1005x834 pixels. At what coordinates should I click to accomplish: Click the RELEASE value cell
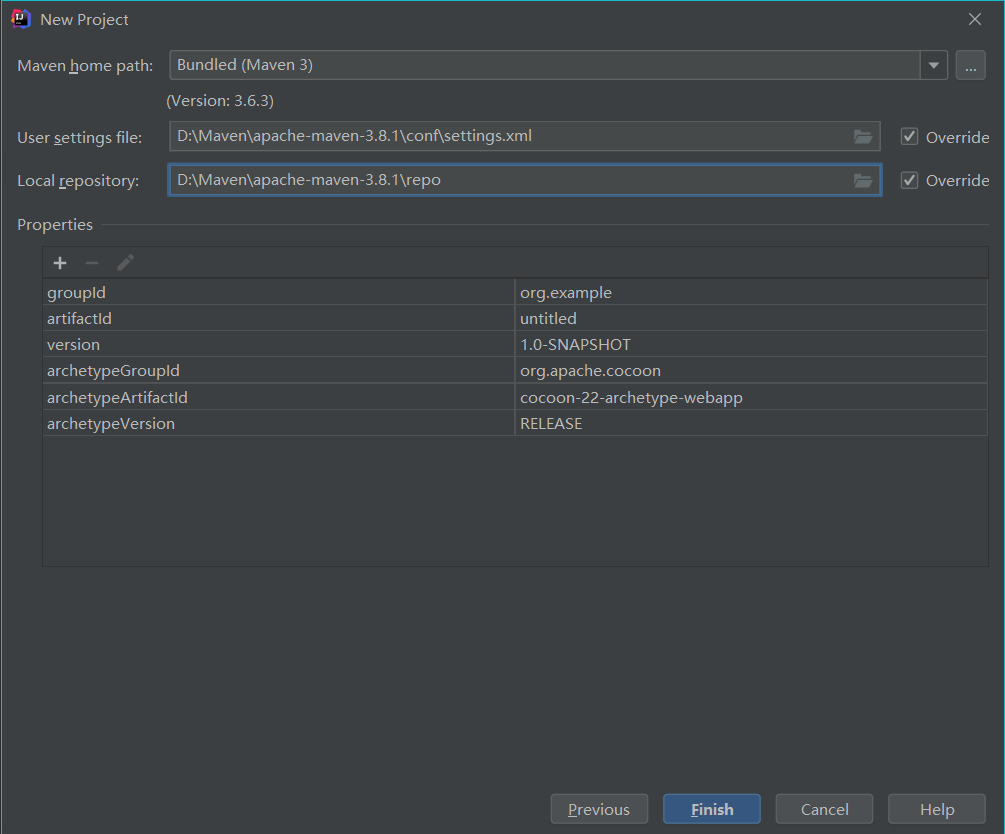click(x=751, y=424)
